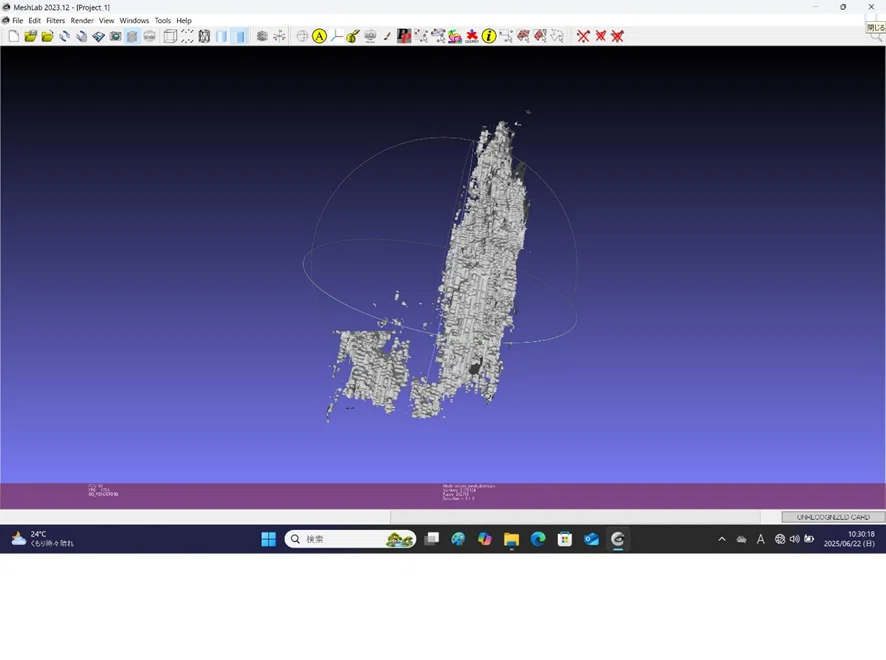Select vertices in rectangular region tool
The height and width of the screenshot is (660, 886).
pos(506,36)
